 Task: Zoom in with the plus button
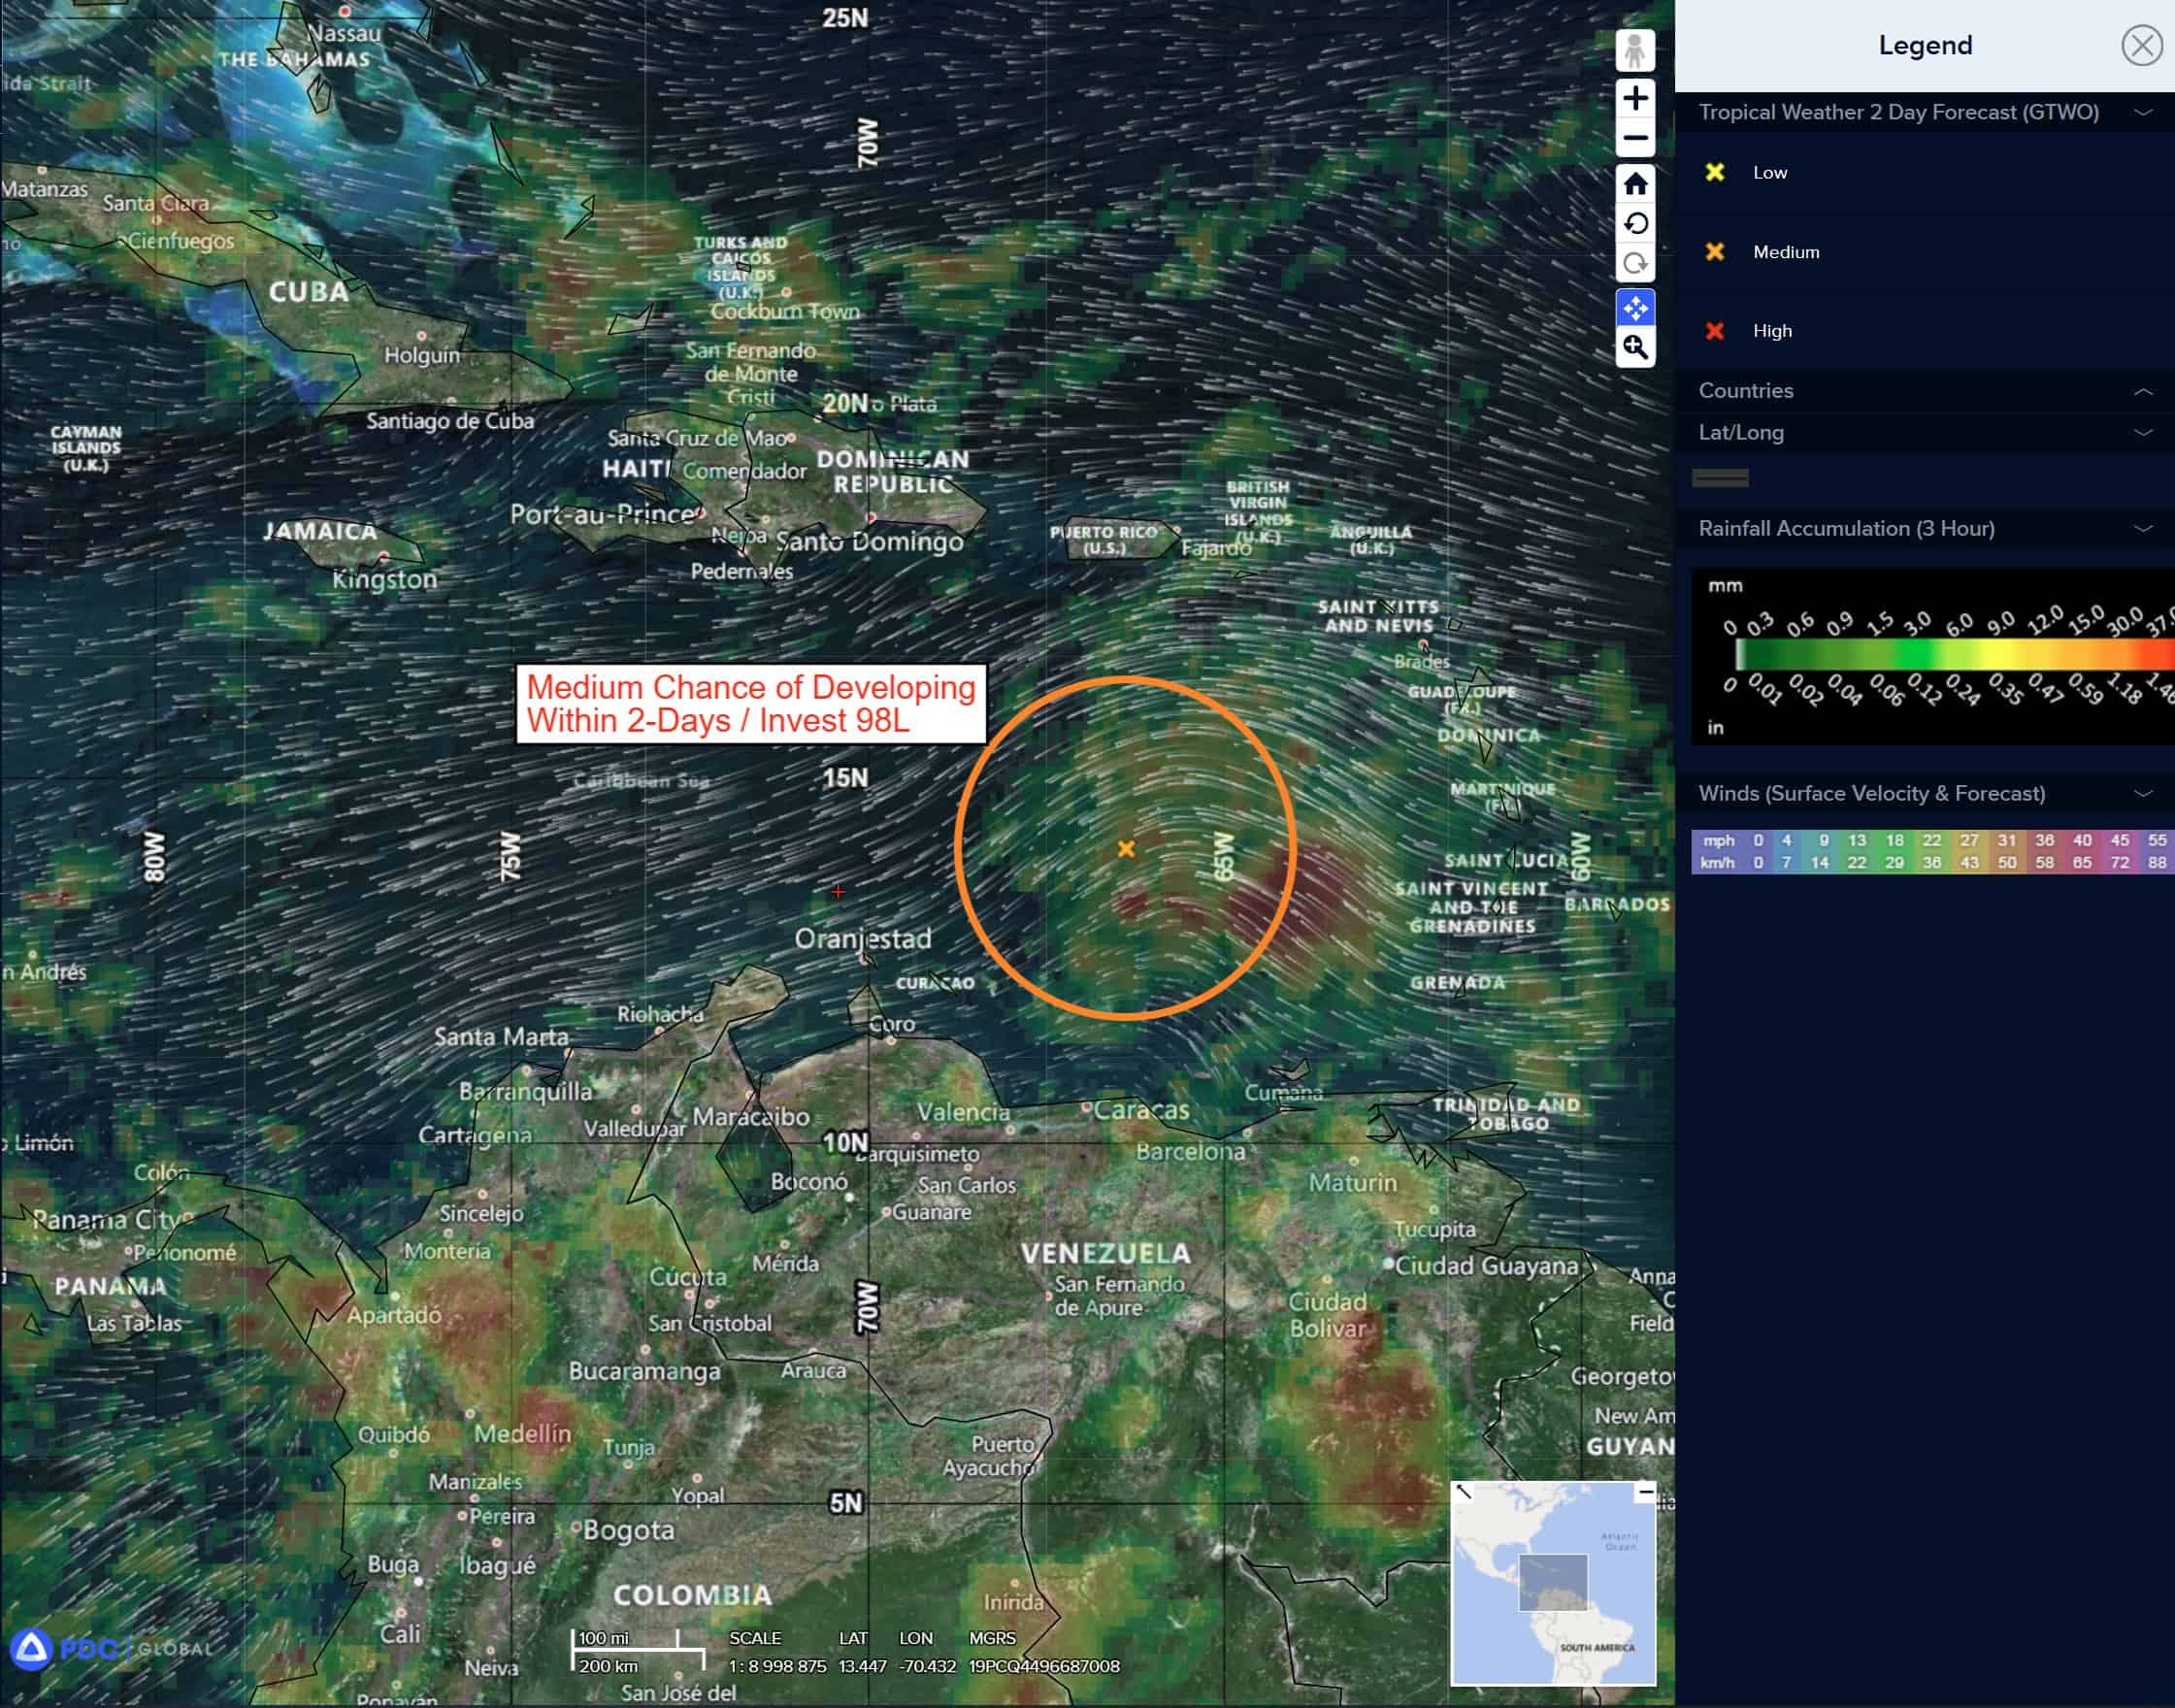tap(1635, 98)
